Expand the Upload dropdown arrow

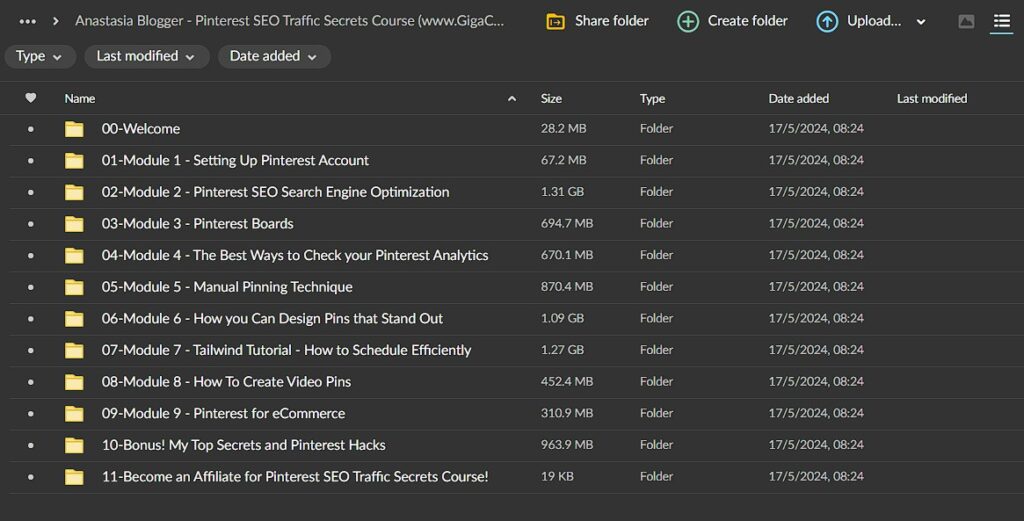(x=921, y=22)
